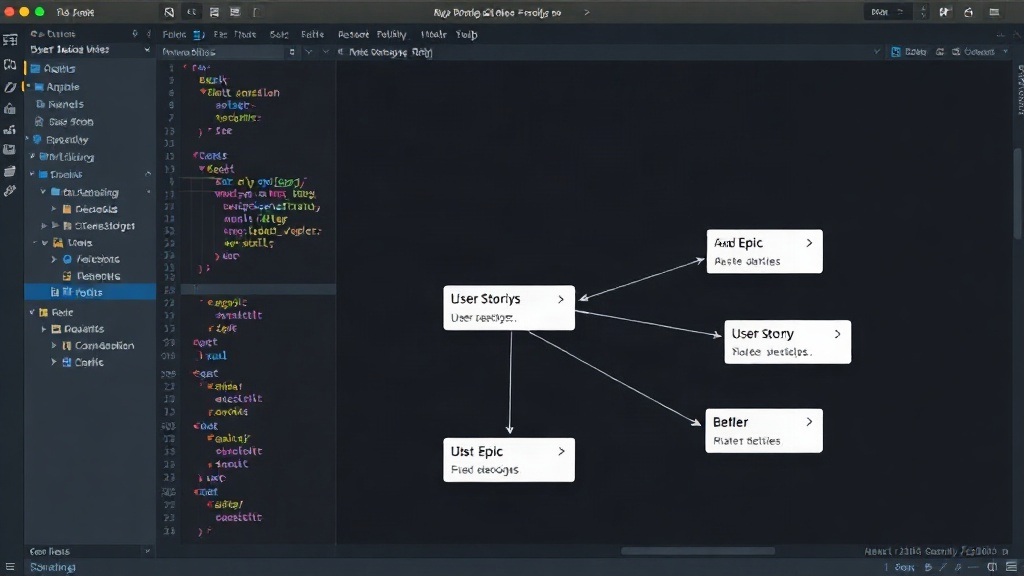Click the wrench icon in left sidebar
This screenshot has width=1024, height=576.
10,191
